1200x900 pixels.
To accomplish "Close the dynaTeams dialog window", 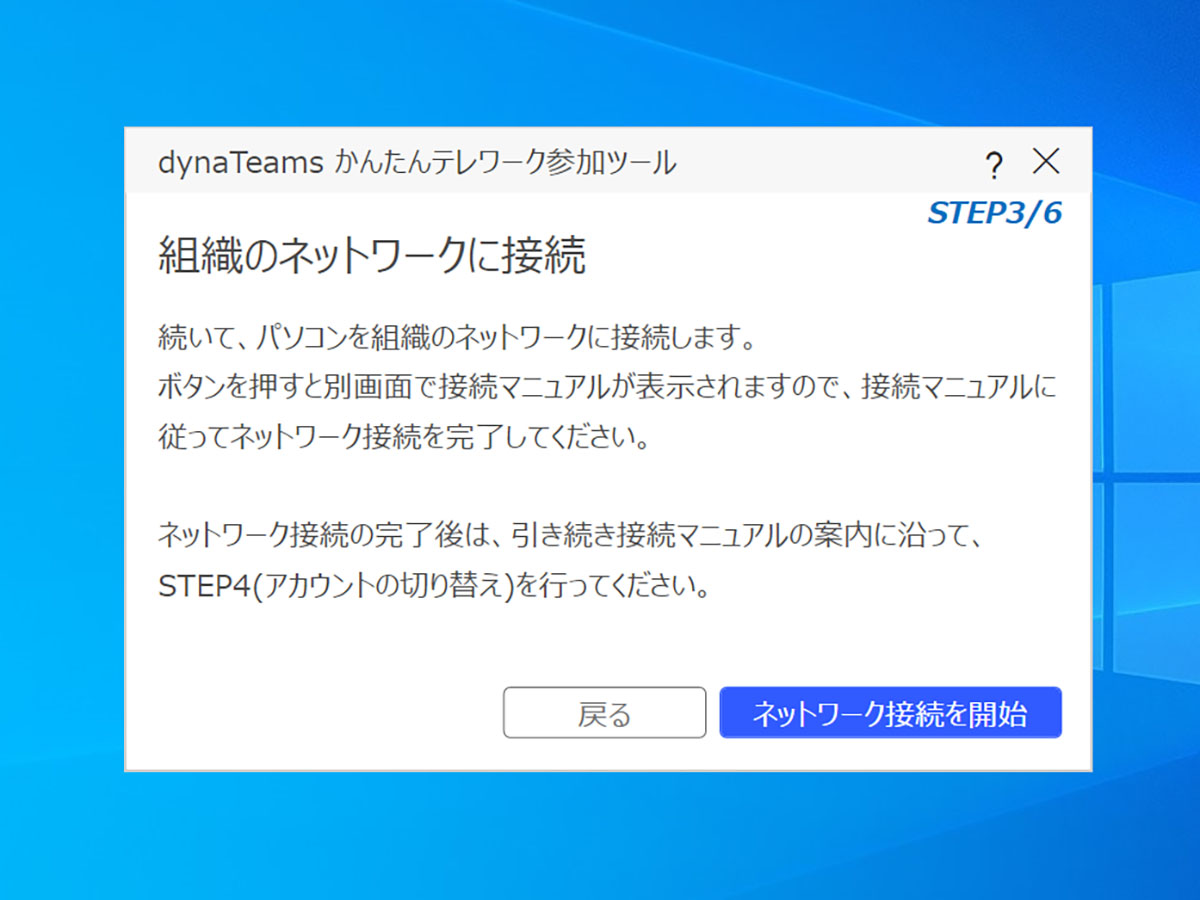I will coord(1046,162).
